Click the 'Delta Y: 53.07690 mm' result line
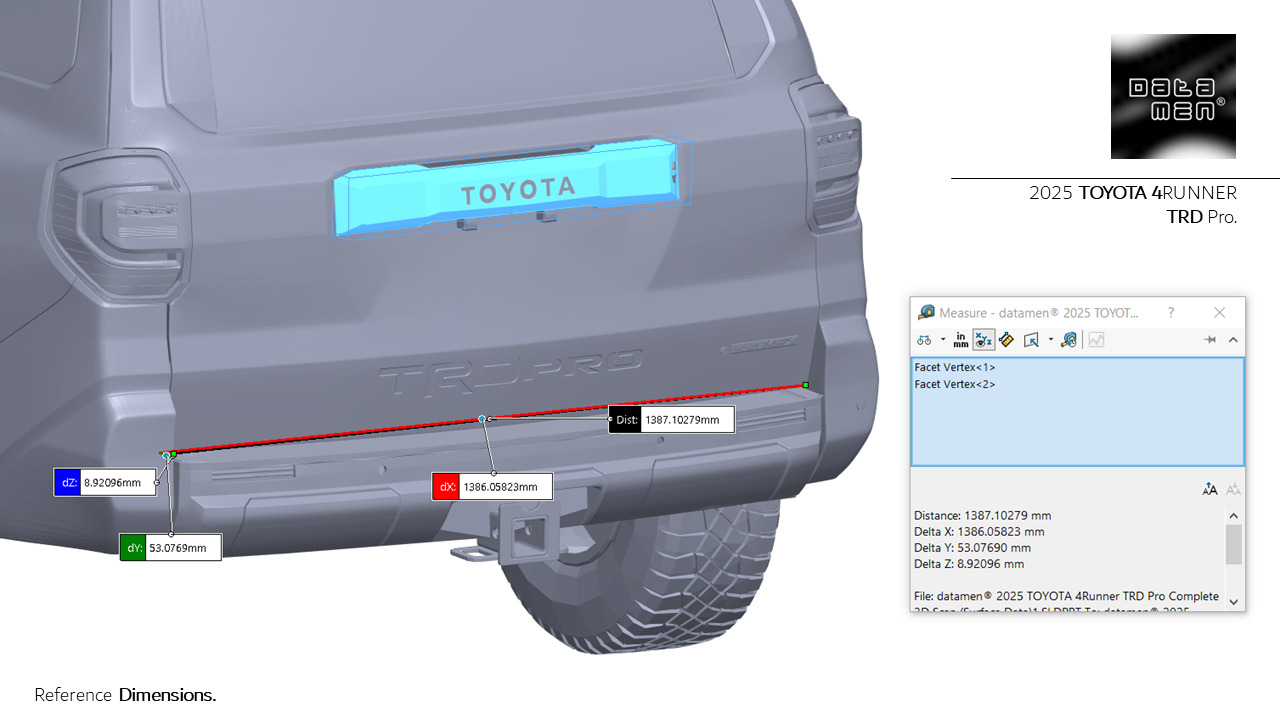 click(972, 548)
